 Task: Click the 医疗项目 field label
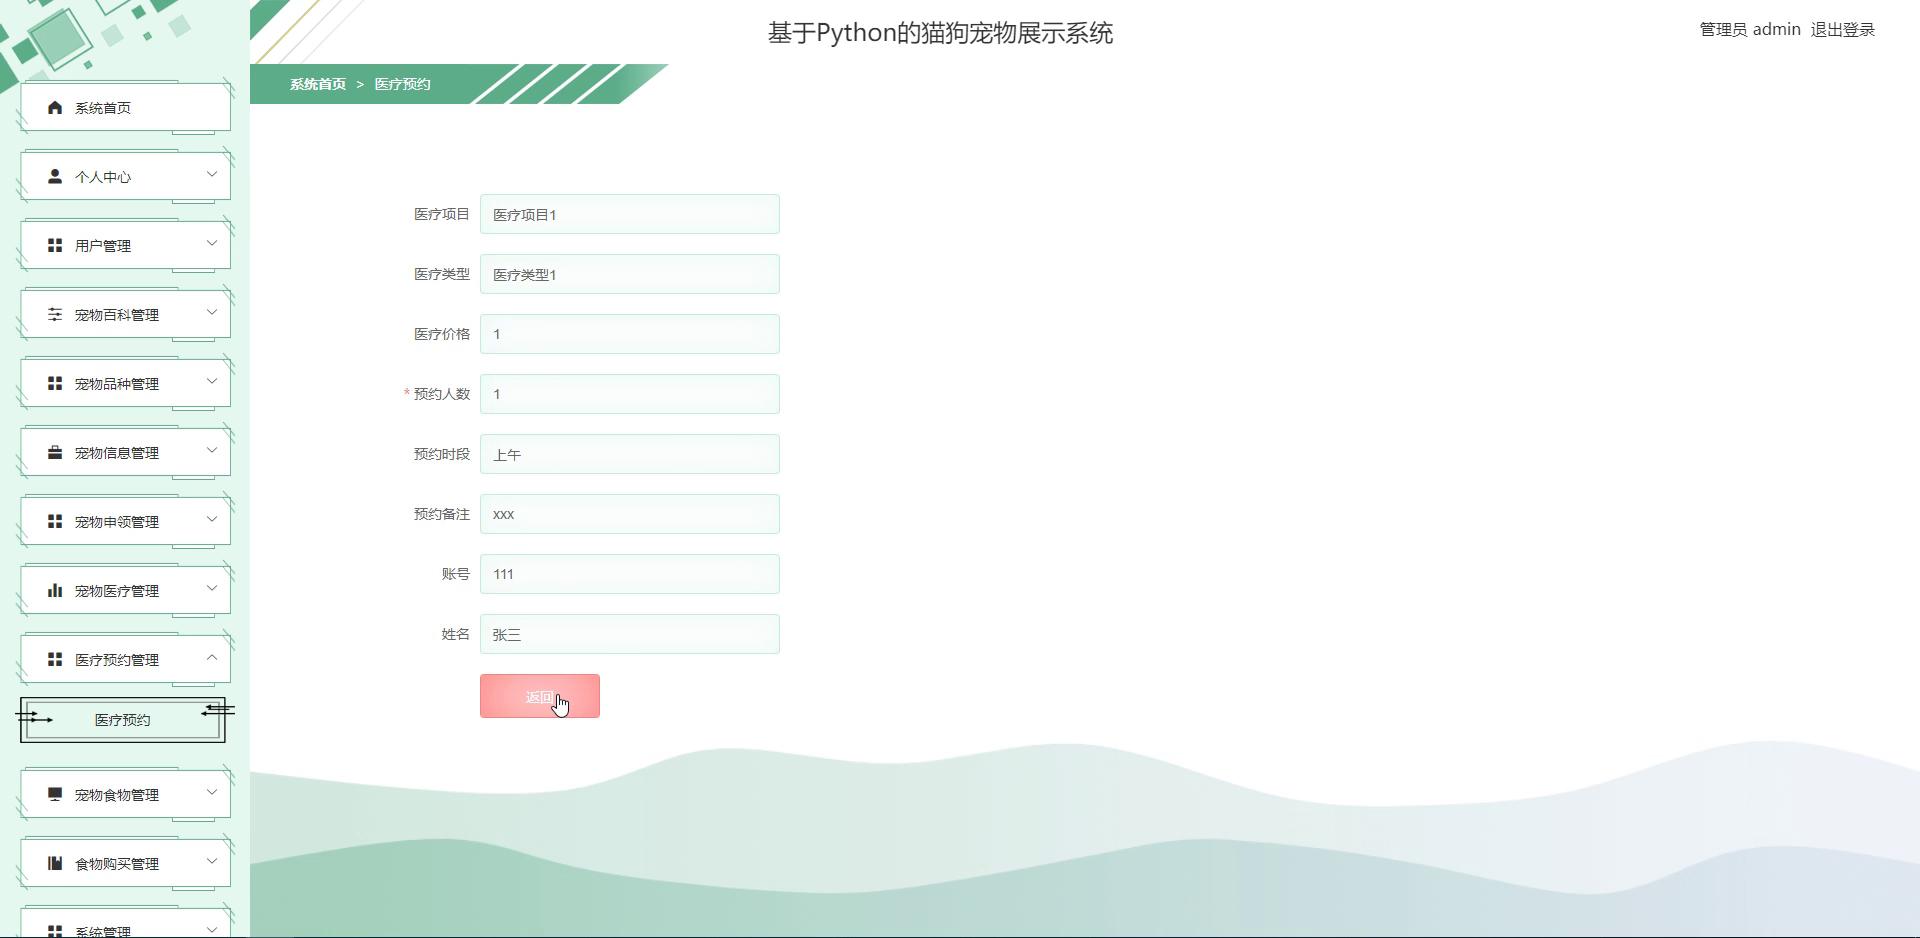(441, 214)
